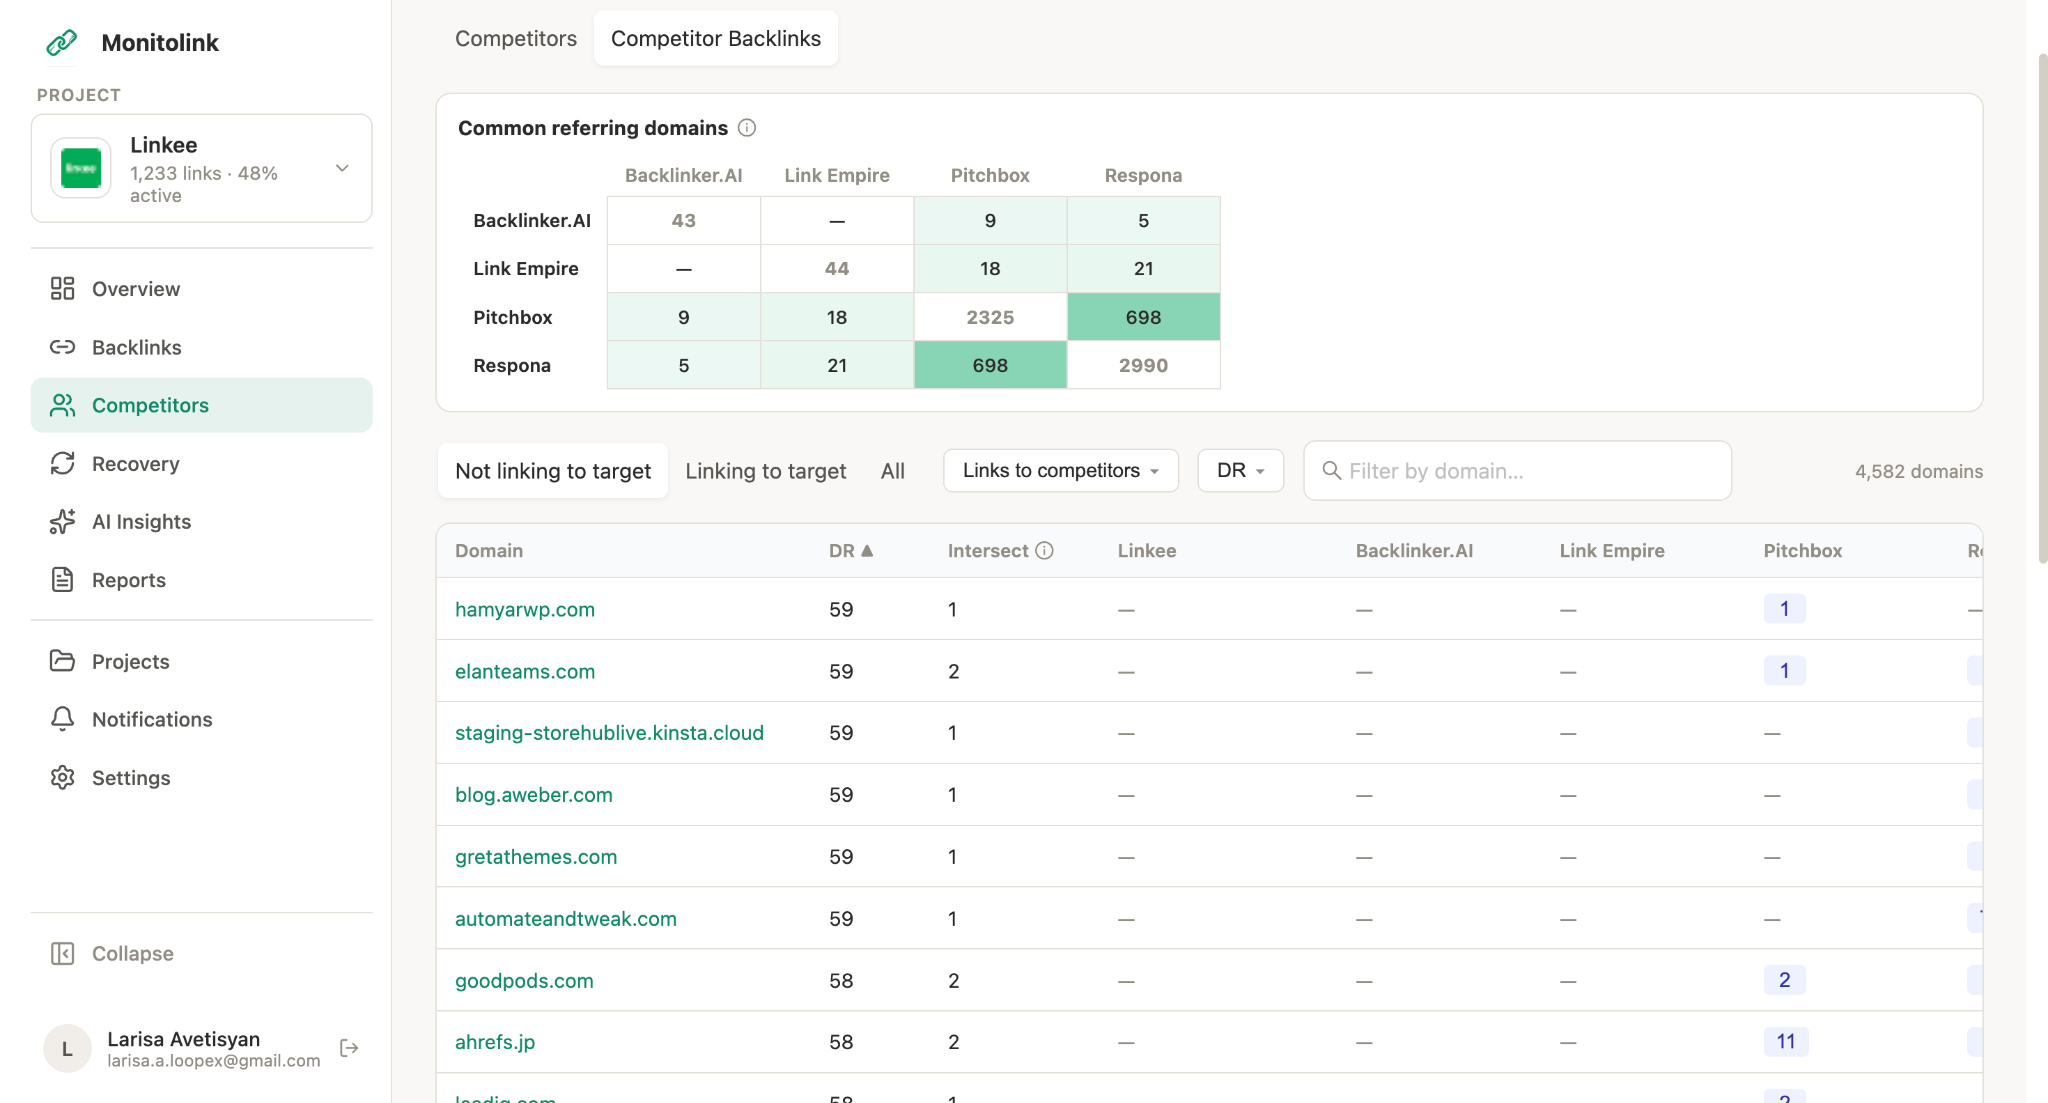2048x1103 pixels.
Task: Open the gretathemes.com domain link
Action: click(x=536, y=857)
